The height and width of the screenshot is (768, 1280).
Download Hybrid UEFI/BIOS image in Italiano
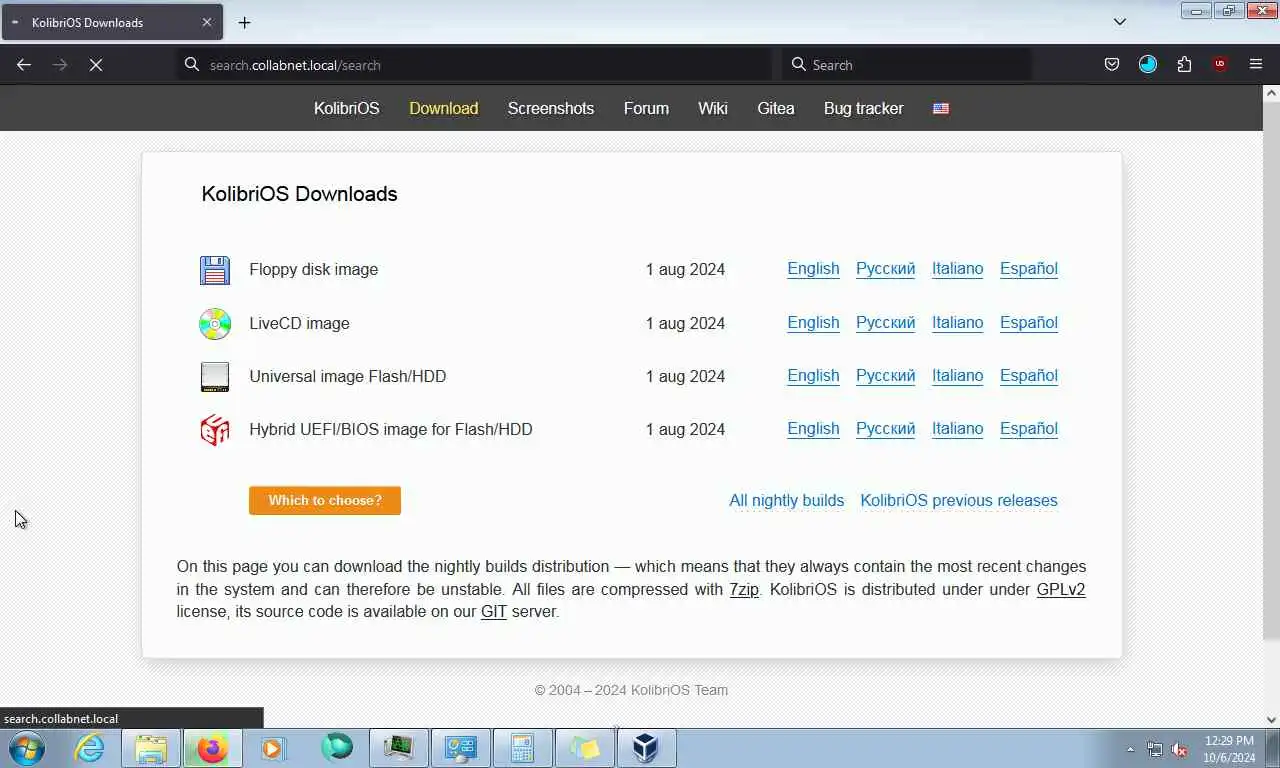pyautogui.click(x=957, y=429)
